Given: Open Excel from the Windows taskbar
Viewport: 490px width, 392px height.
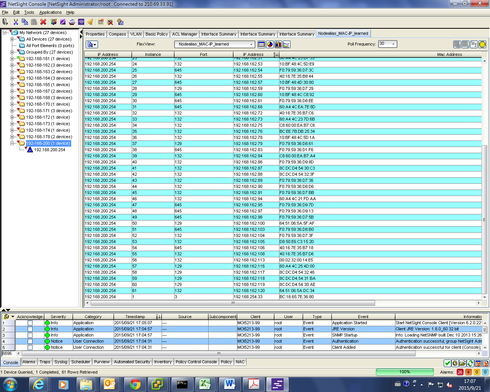Looking at the screenshot, I should 206,384.
